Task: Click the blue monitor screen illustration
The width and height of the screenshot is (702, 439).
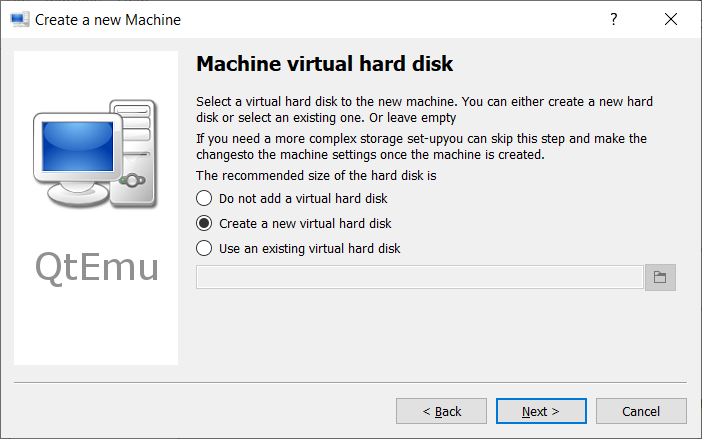Action: (77, 146)
